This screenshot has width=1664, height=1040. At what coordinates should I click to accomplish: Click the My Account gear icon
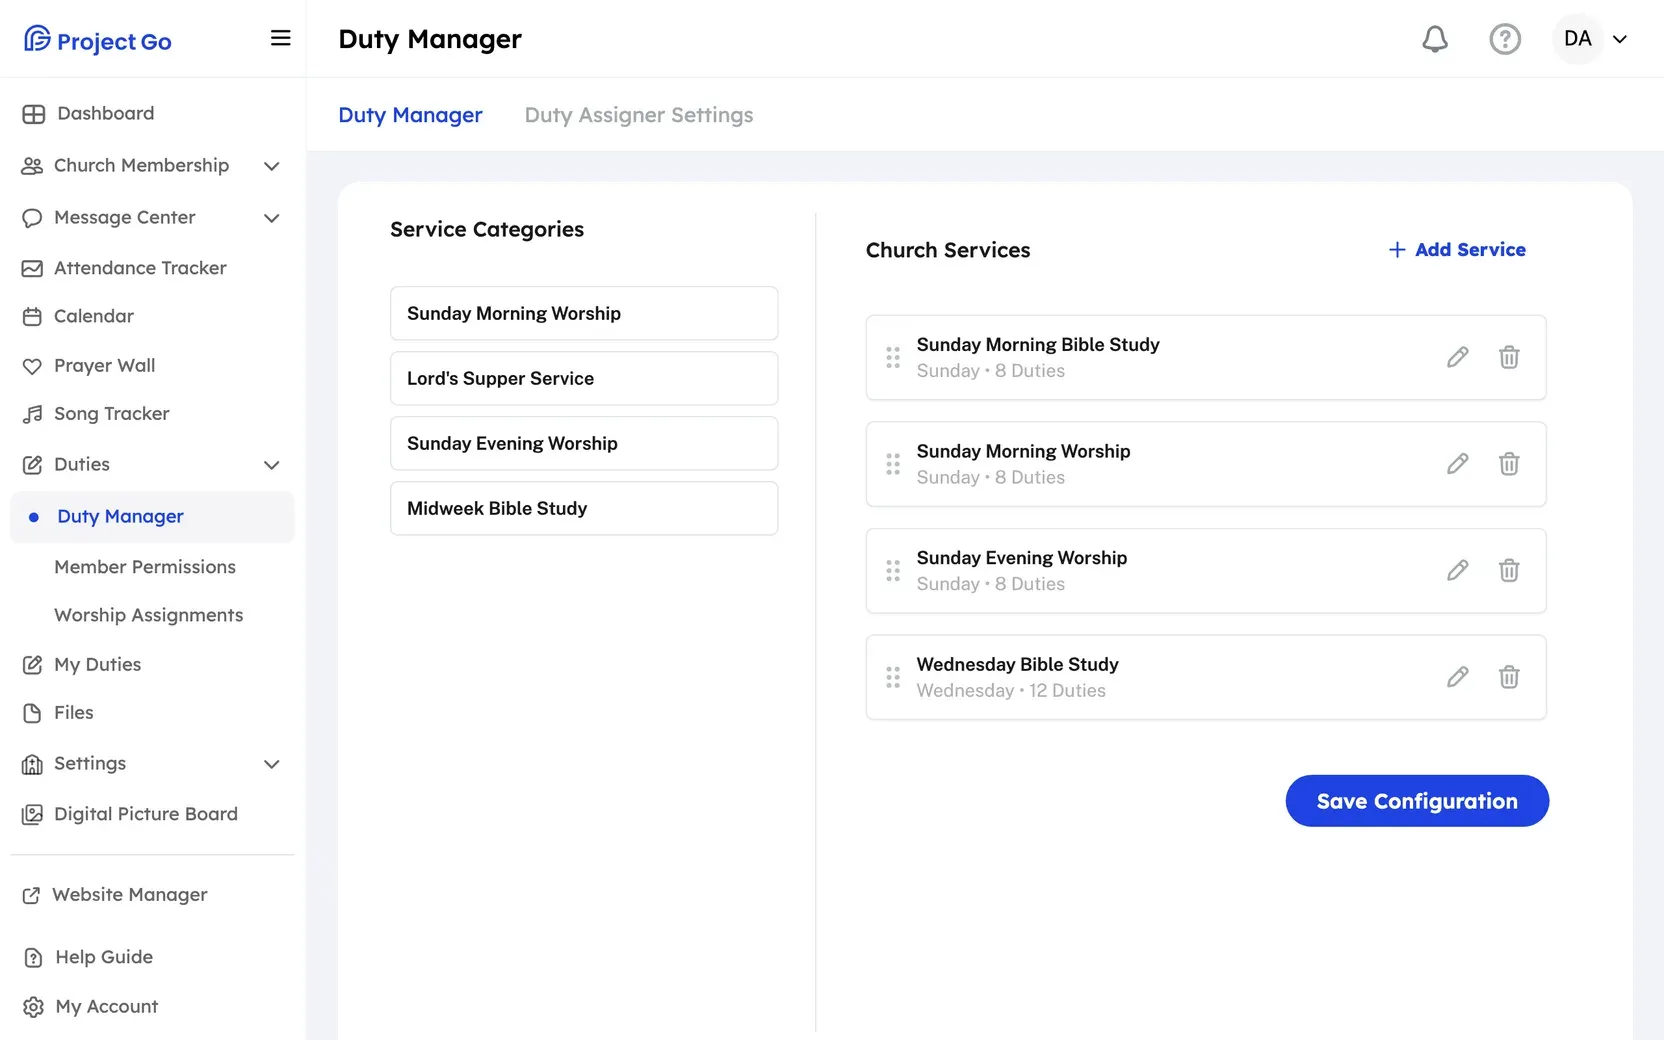(x=33, y=1007)
